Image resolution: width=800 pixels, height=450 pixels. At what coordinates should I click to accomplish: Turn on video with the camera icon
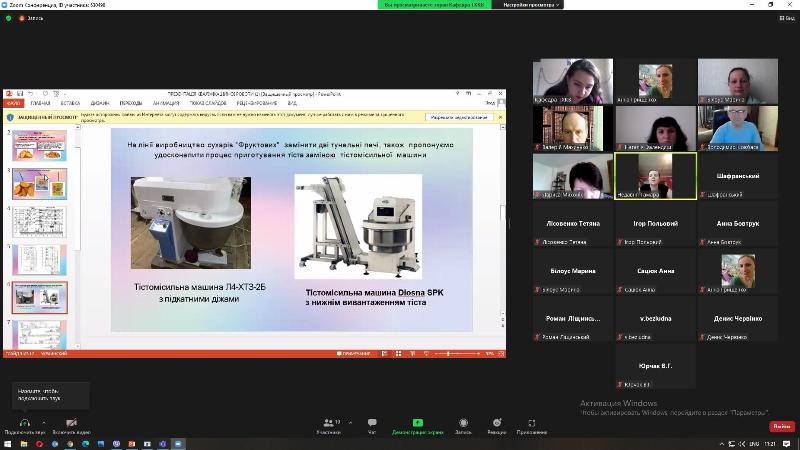[x=71, y=423]
